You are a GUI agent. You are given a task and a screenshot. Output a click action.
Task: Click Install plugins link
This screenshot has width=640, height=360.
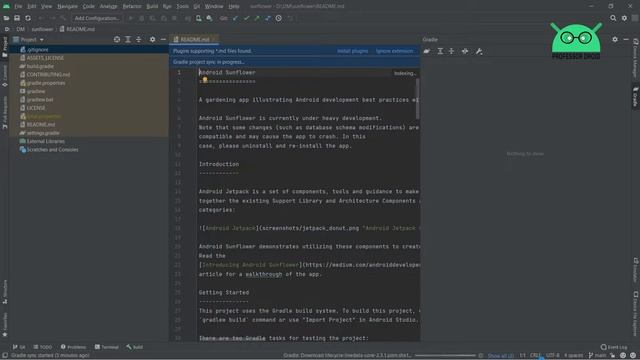click(353, 51)
